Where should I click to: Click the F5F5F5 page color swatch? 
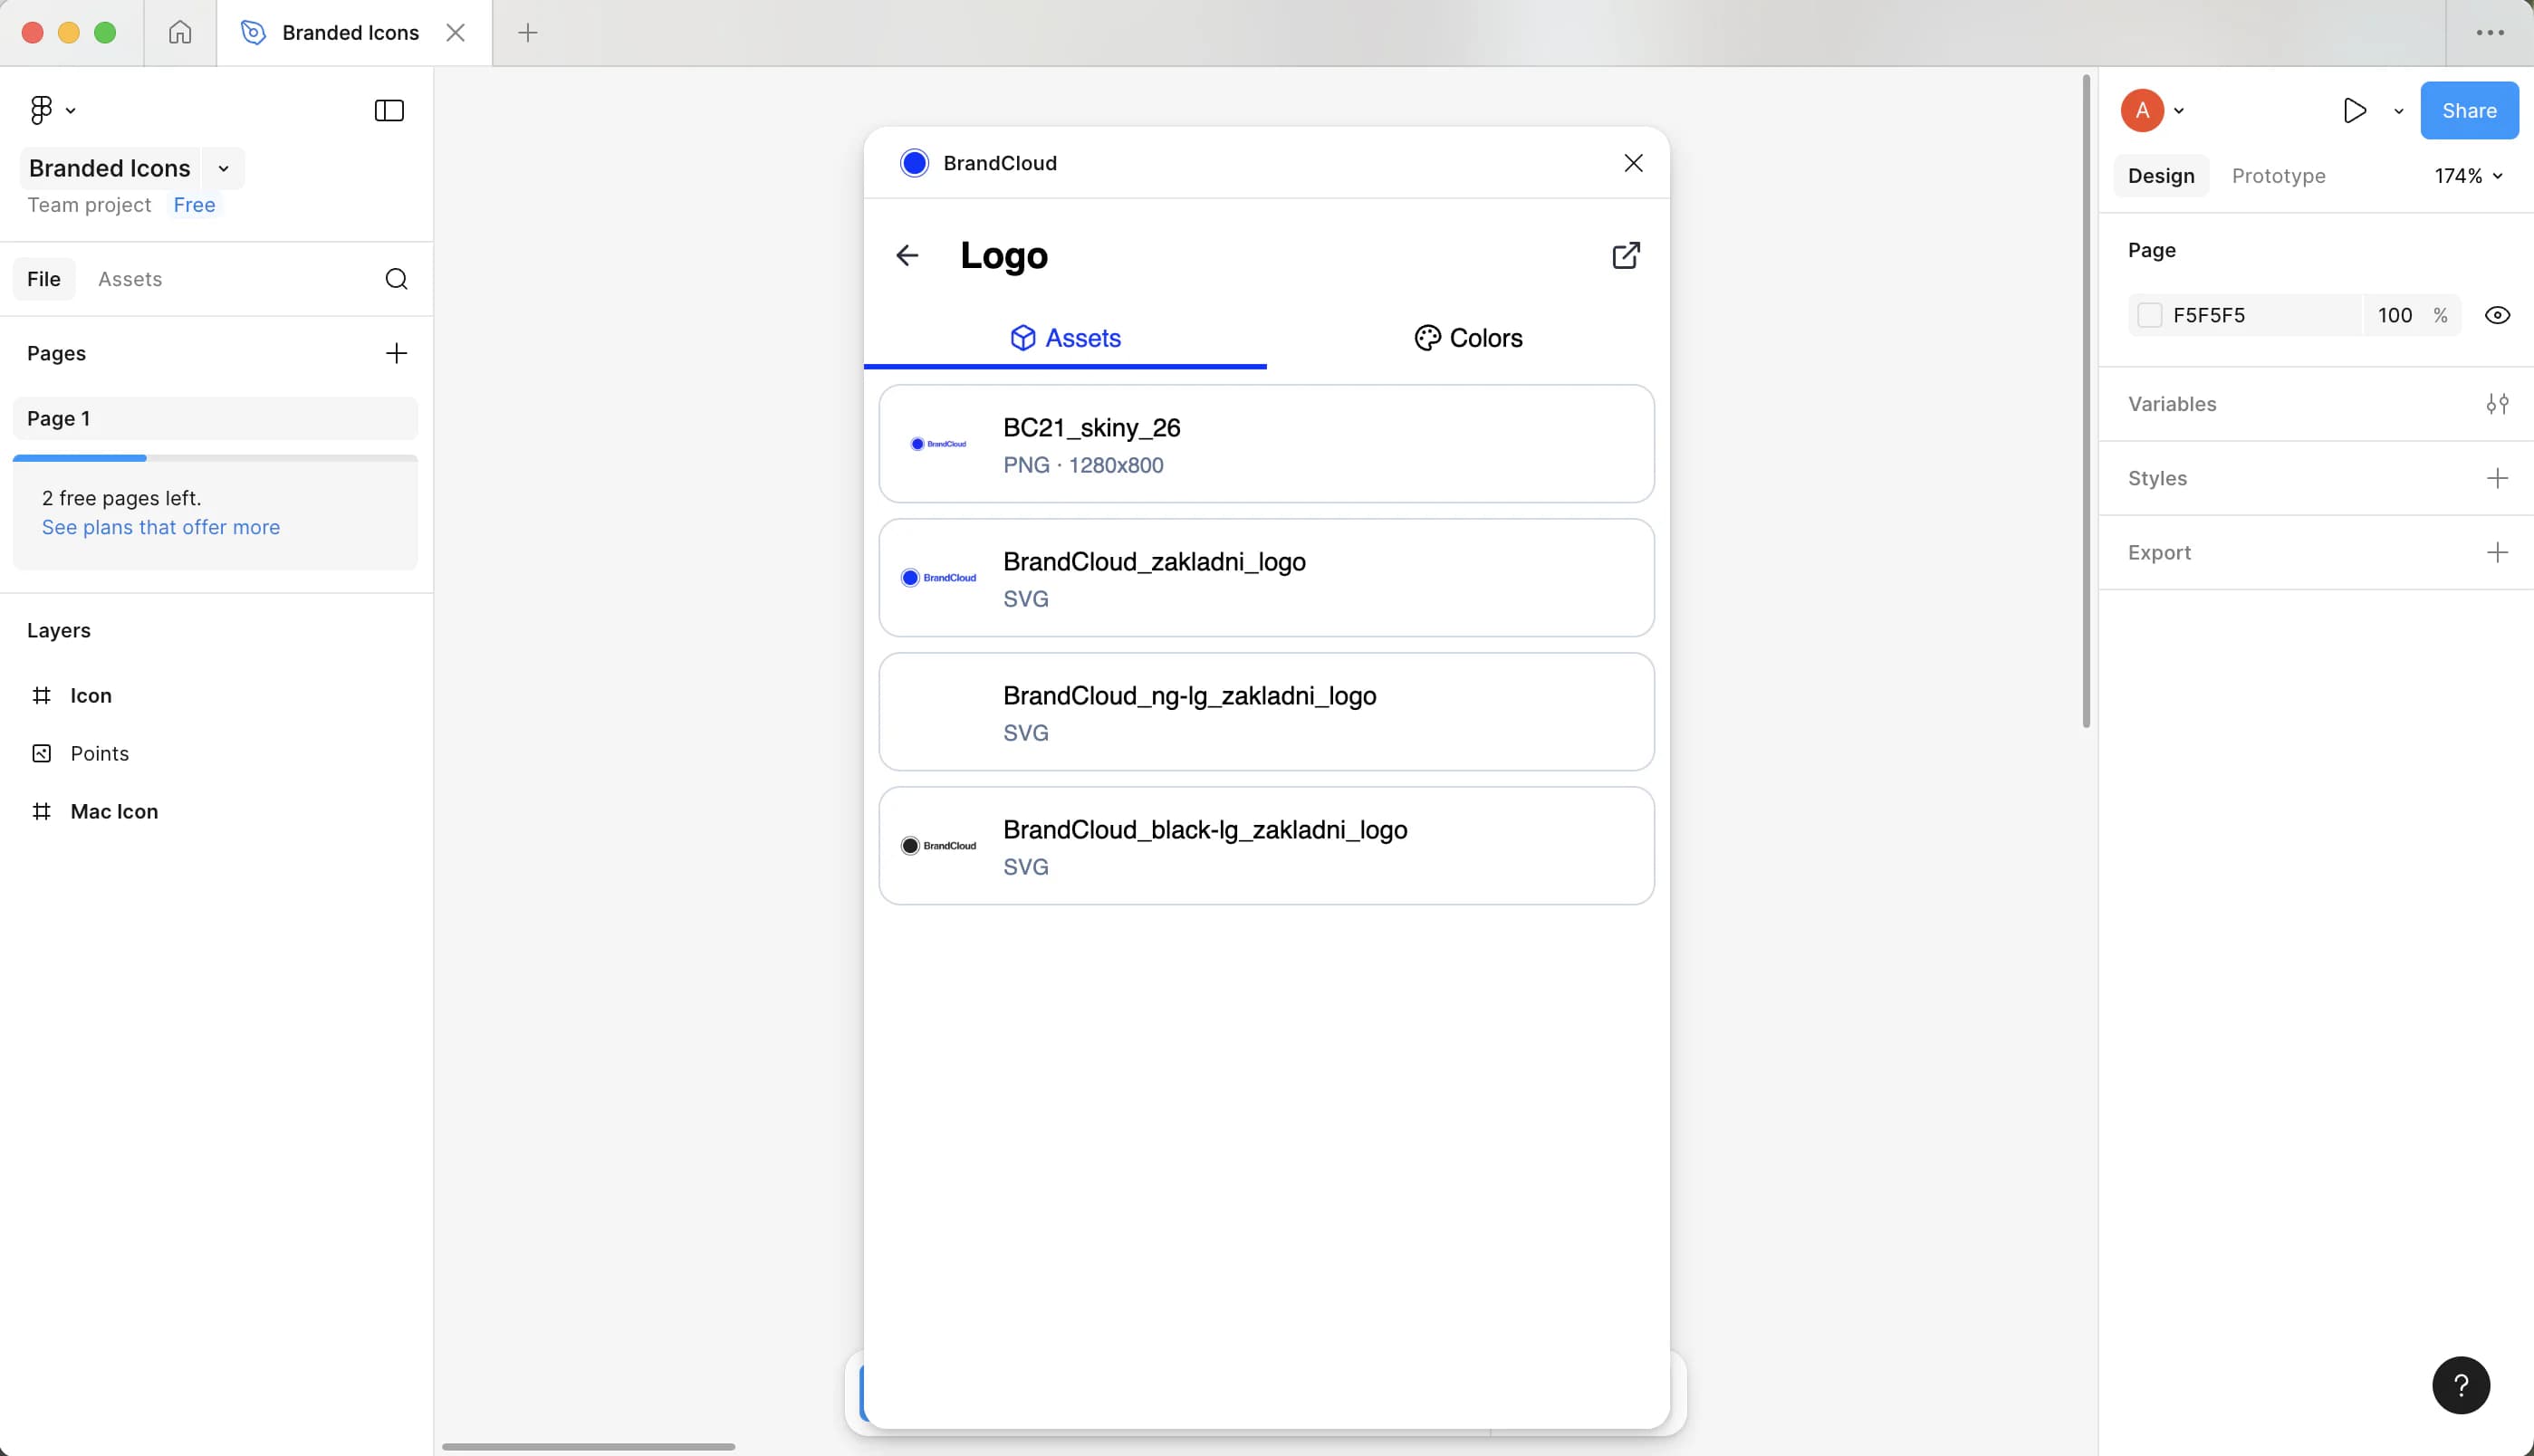click(2149, 316)
